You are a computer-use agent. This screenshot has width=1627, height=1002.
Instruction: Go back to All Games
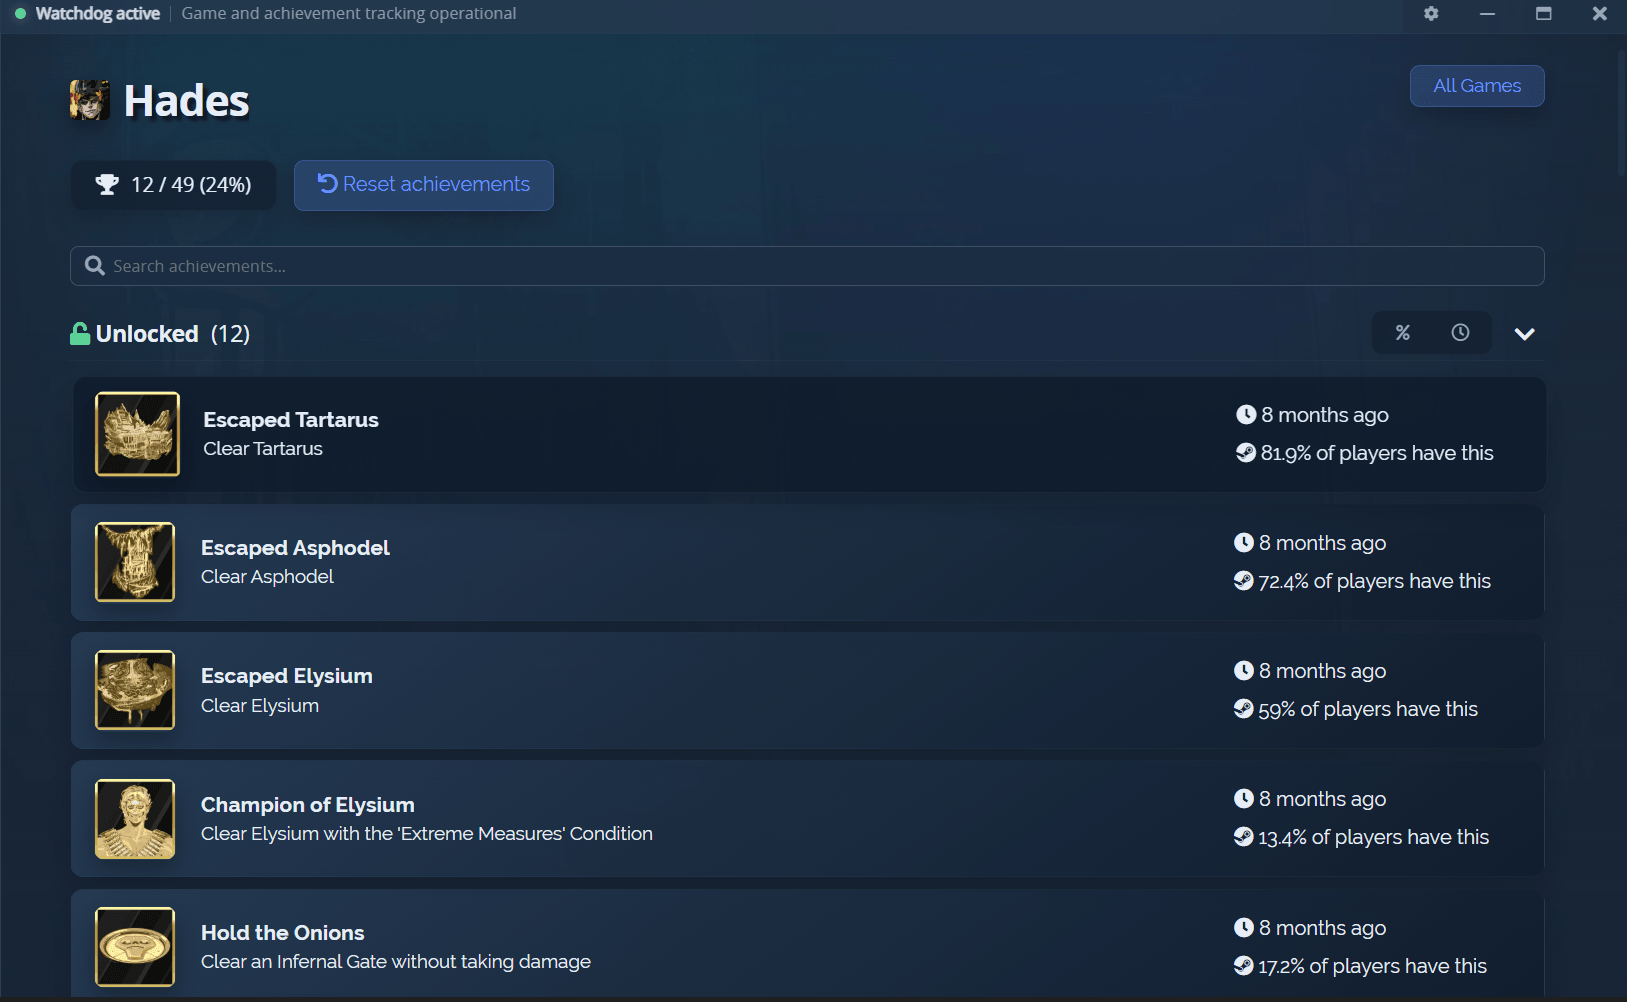pyautogui.click(x=1477, y=86)
